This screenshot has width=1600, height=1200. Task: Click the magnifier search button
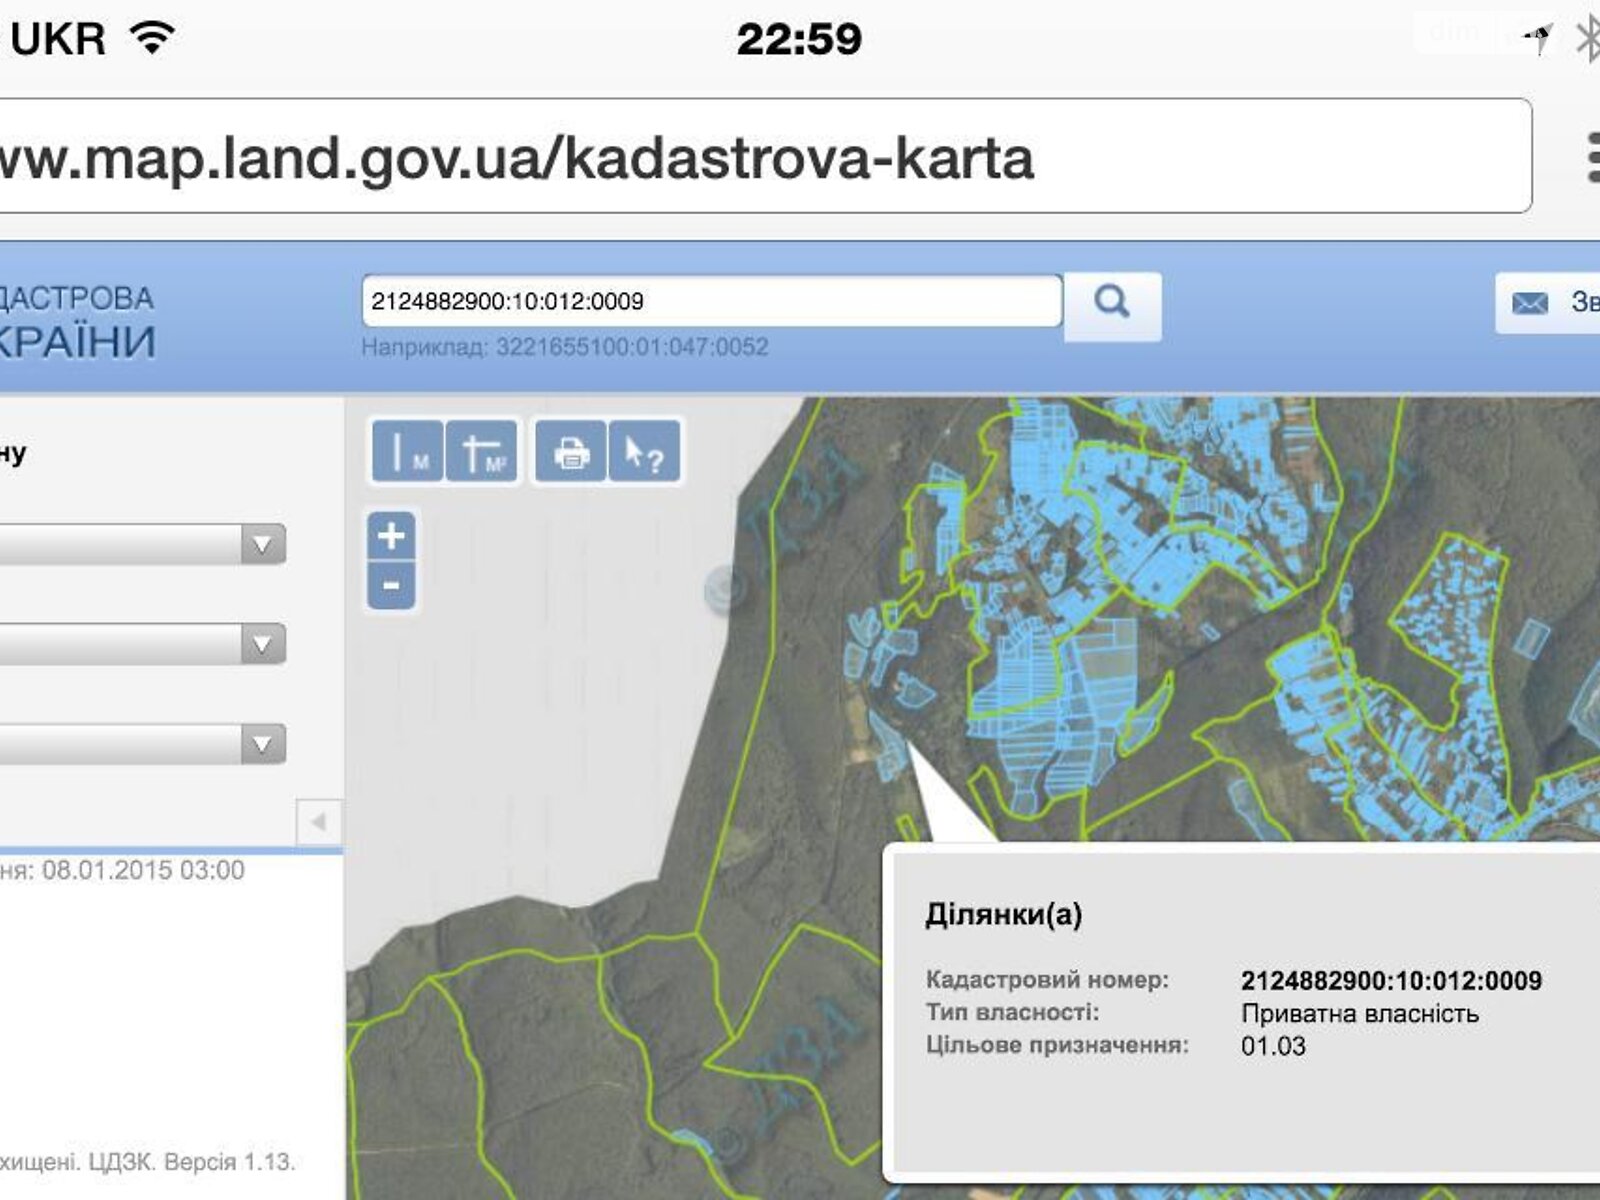pyautogui.click(x=1112, y=303)
